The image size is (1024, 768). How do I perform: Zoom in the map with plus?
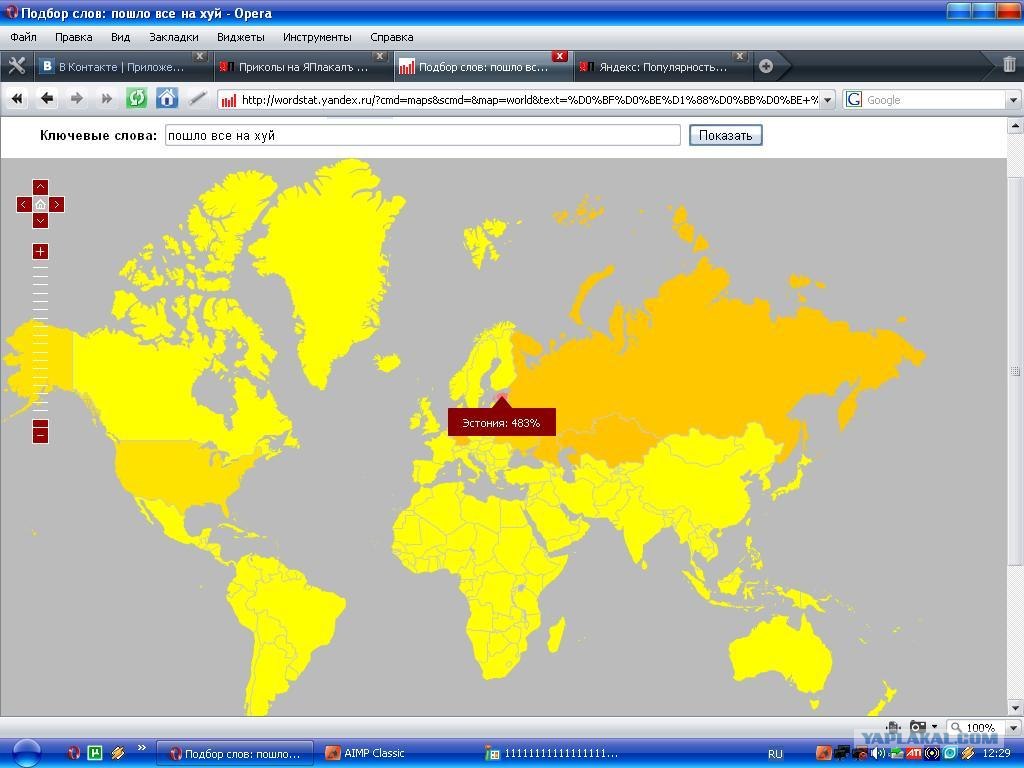[x=40, y=251]
